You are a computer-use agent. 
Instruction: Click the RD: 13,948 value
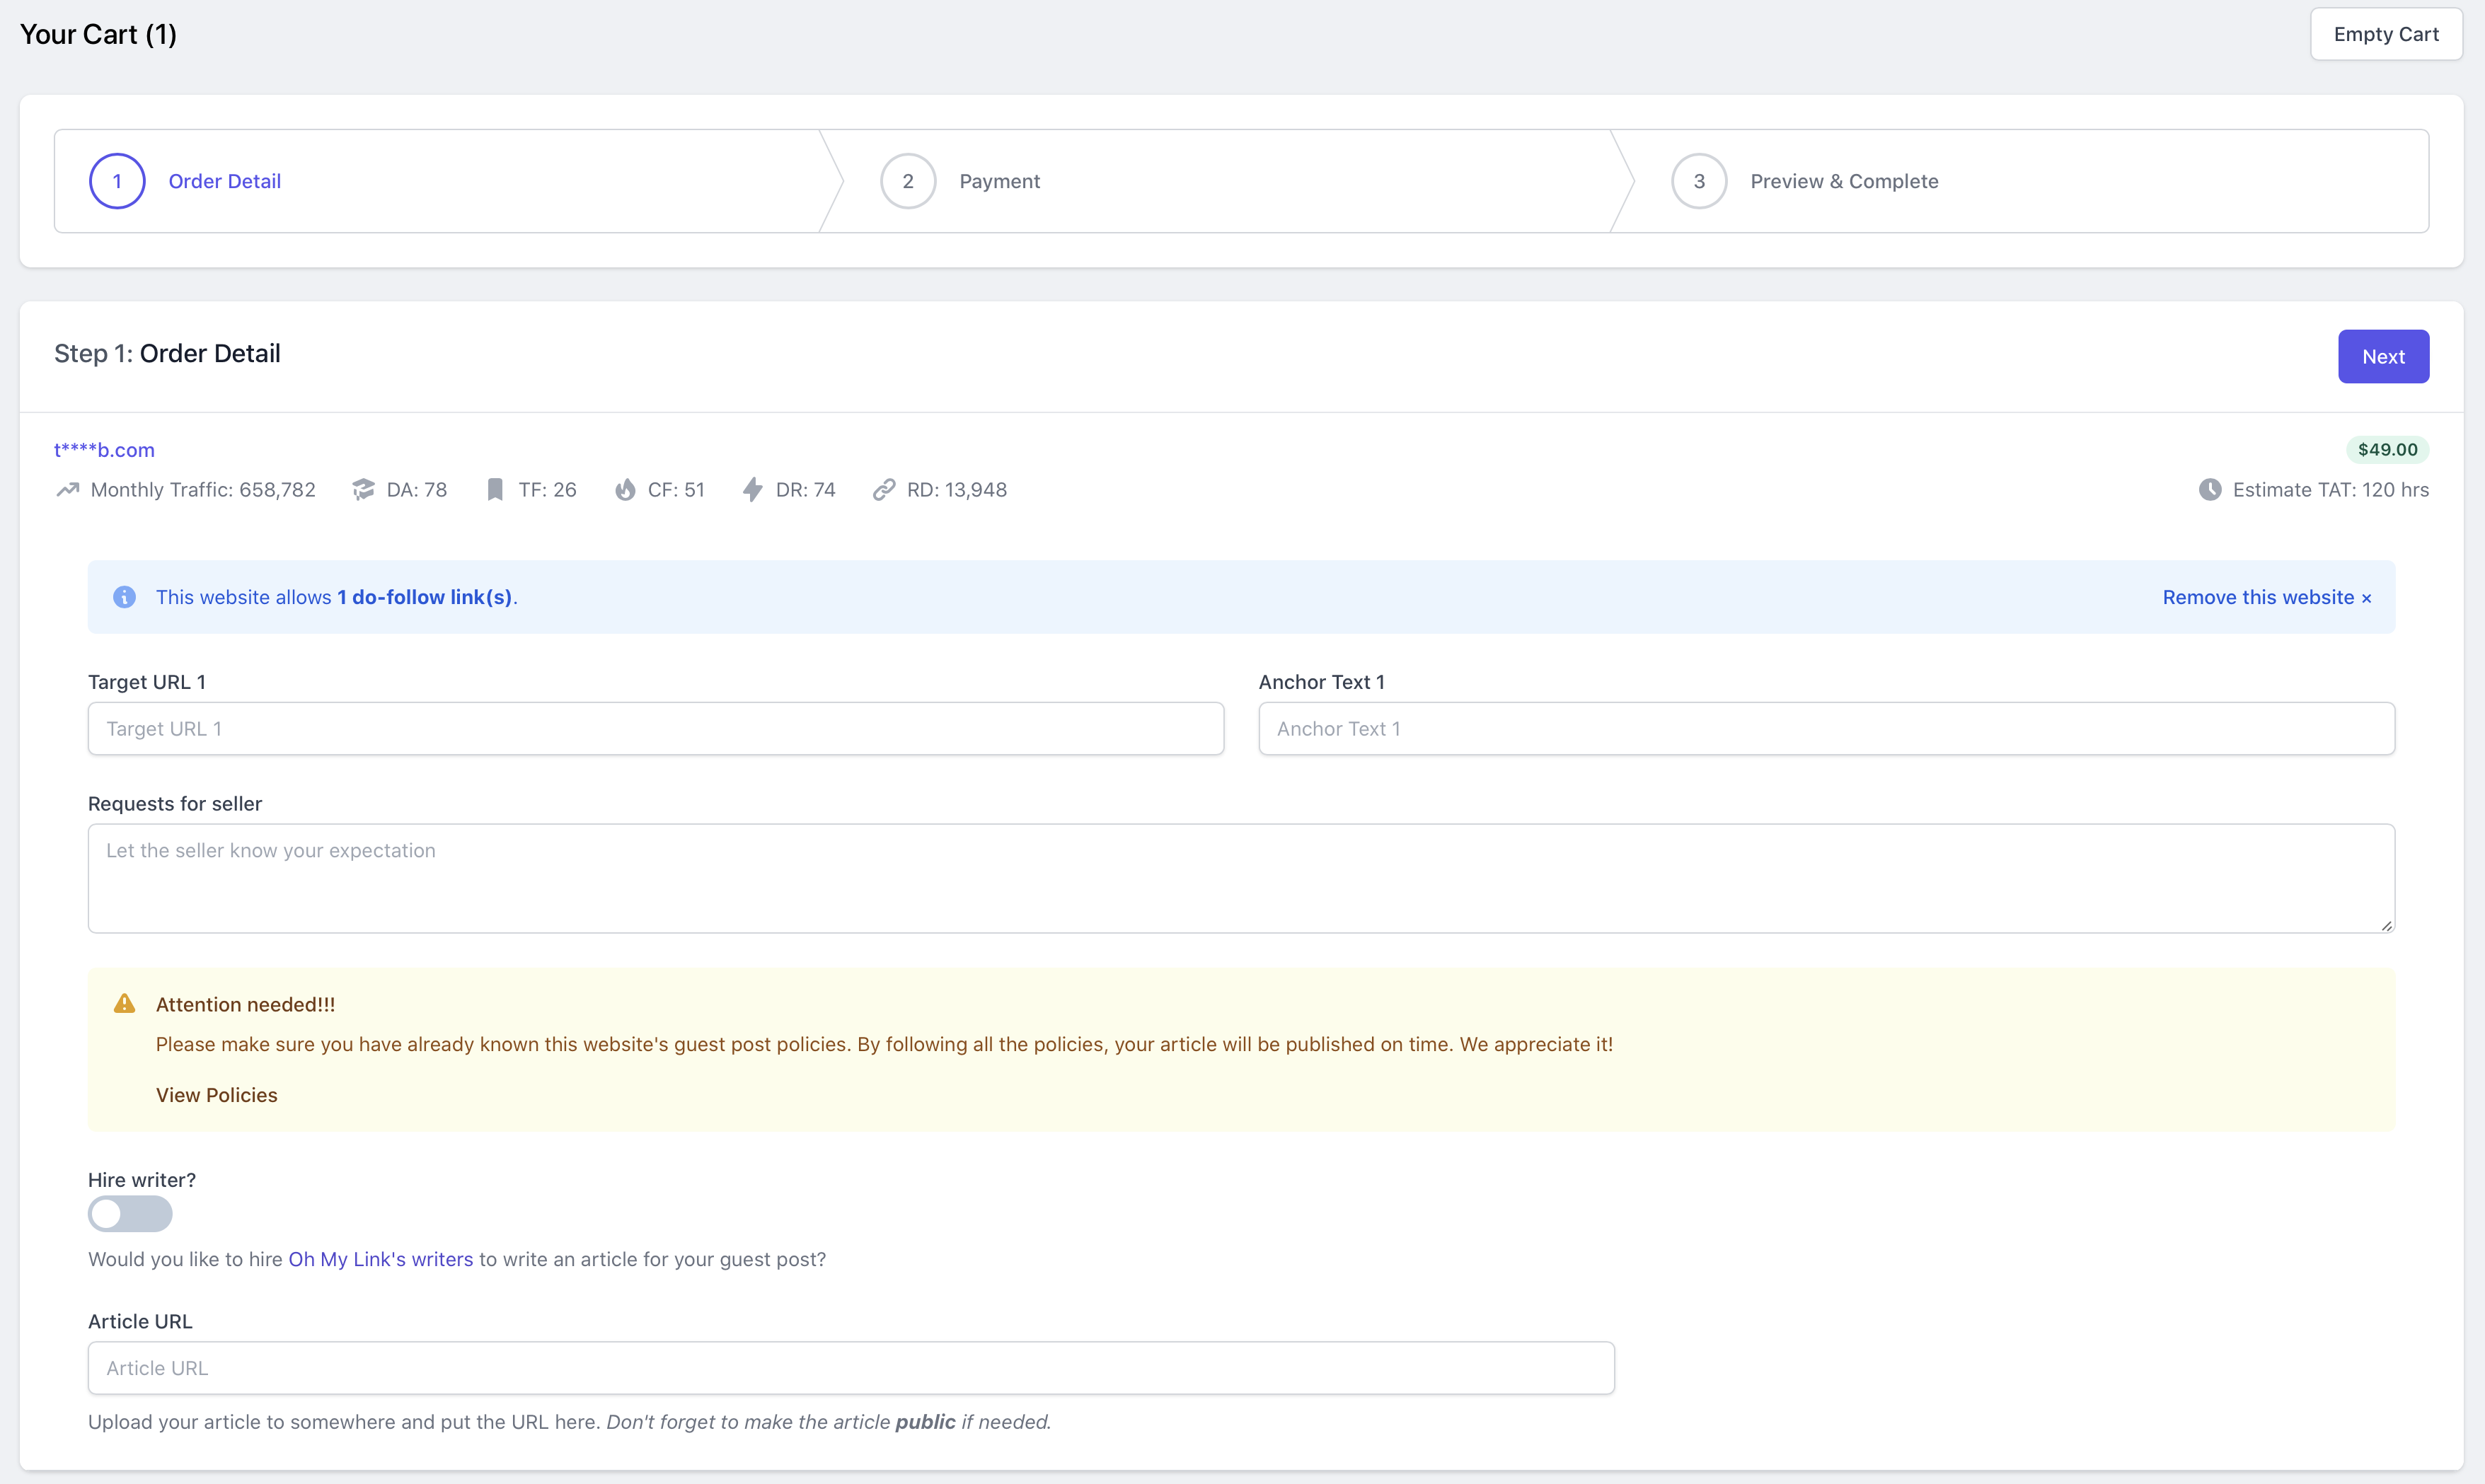click(x=957, y=490)
